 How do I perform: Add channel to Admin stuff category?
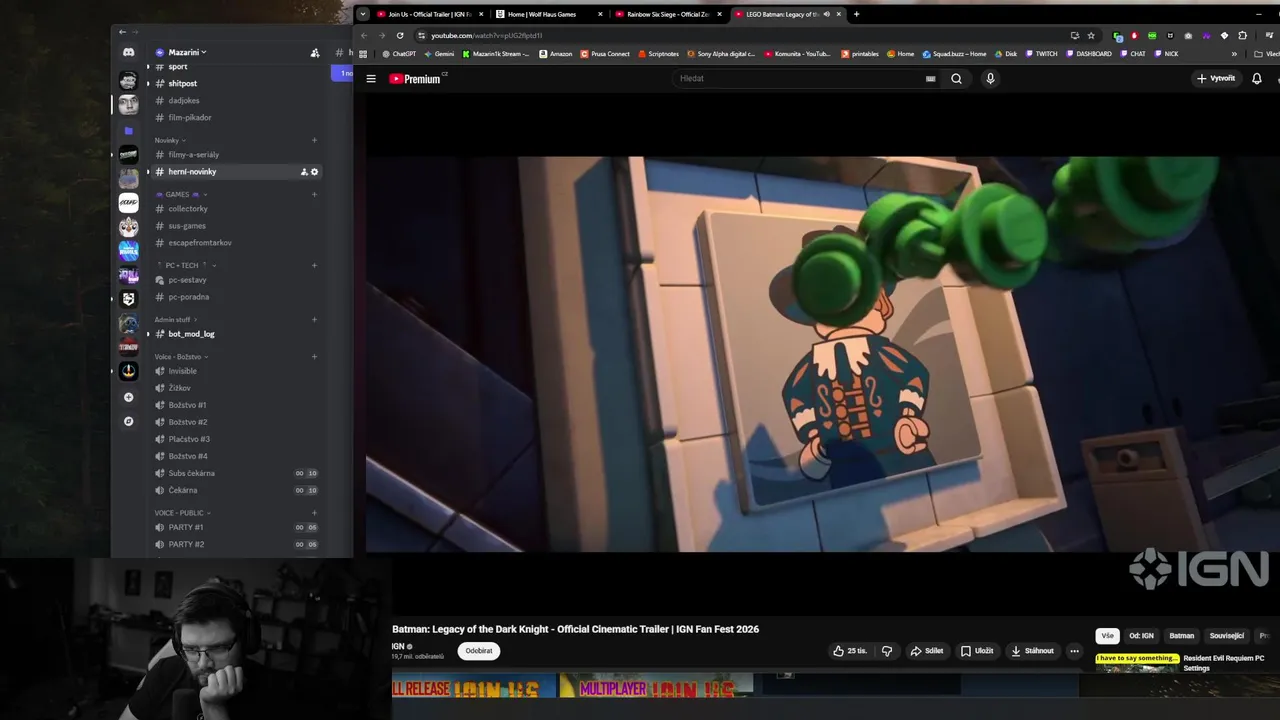tap(314, 319)
